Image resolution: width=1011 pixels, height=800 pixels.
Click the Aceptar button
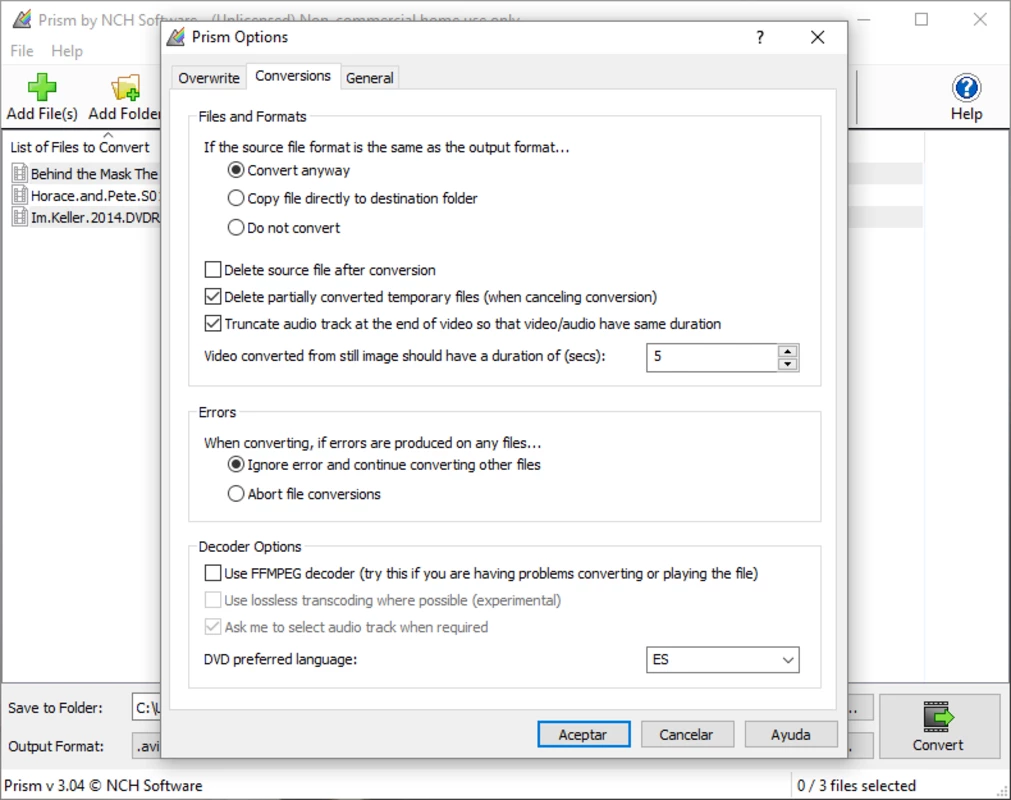click(584, 734)
